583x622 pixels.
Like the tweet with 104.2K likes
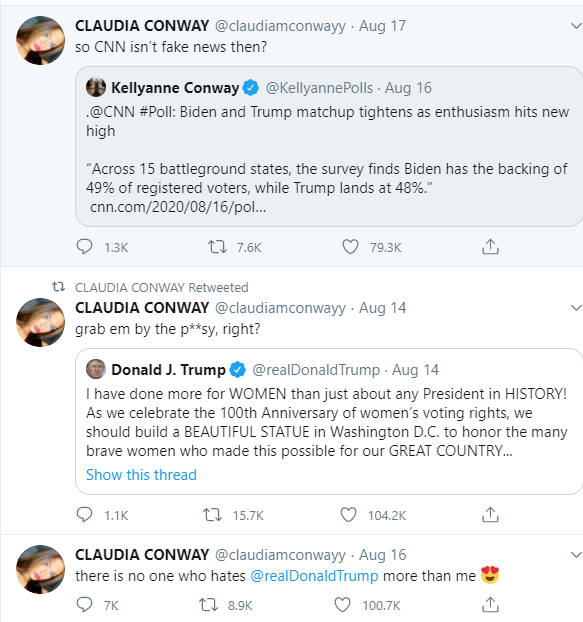point(349,515)
